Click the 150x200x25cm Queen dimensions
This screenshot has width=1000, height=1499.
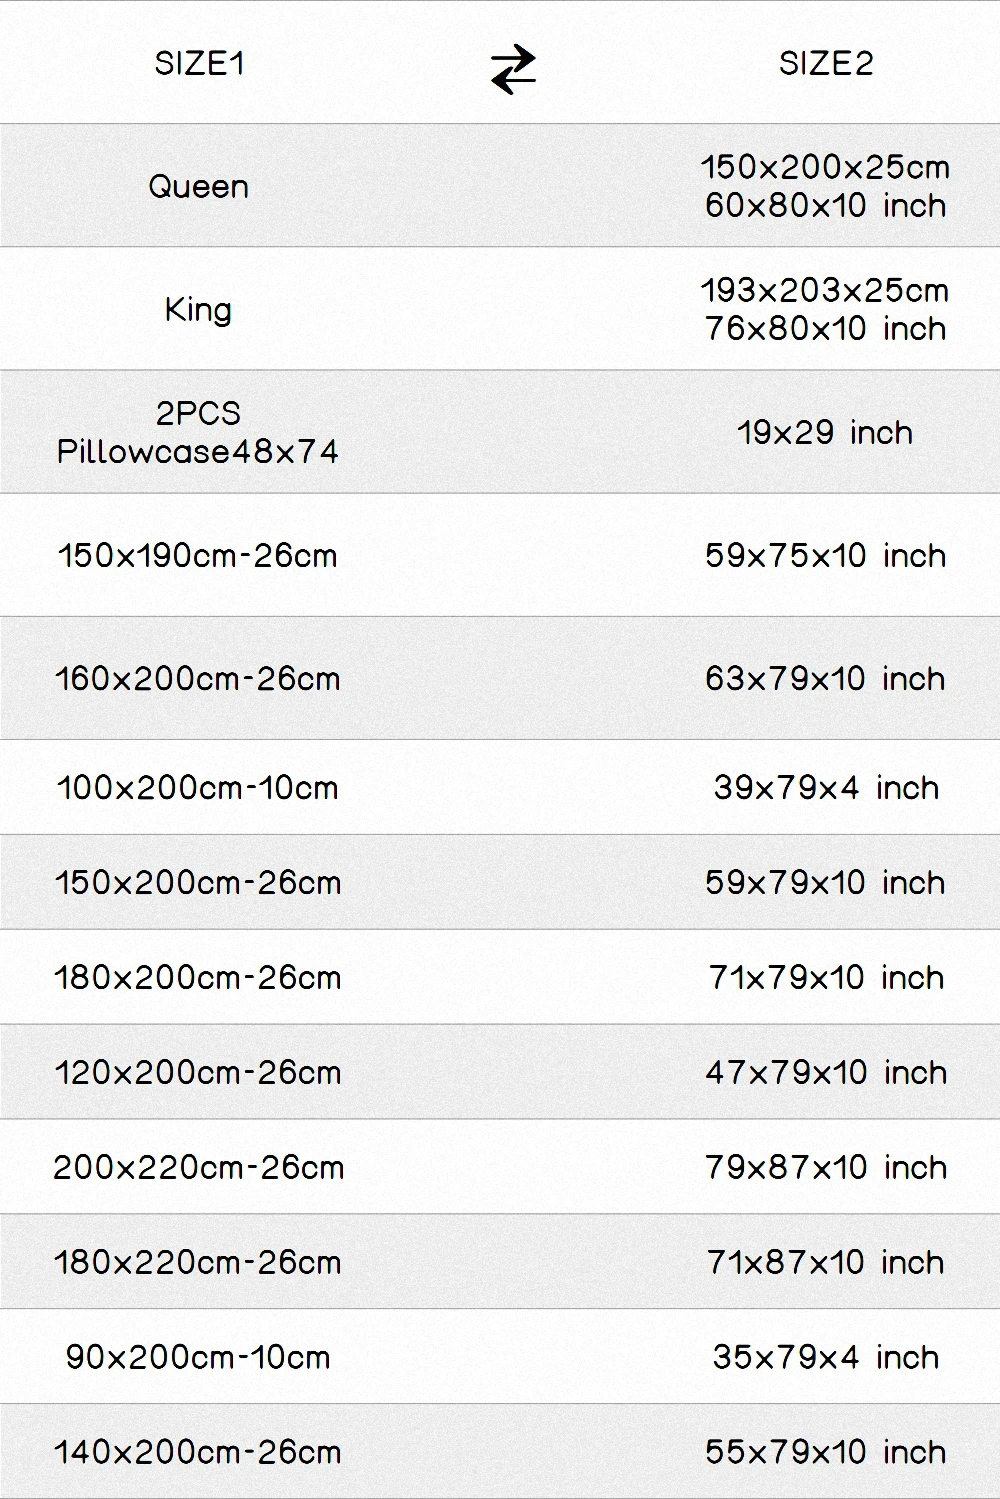825,167
